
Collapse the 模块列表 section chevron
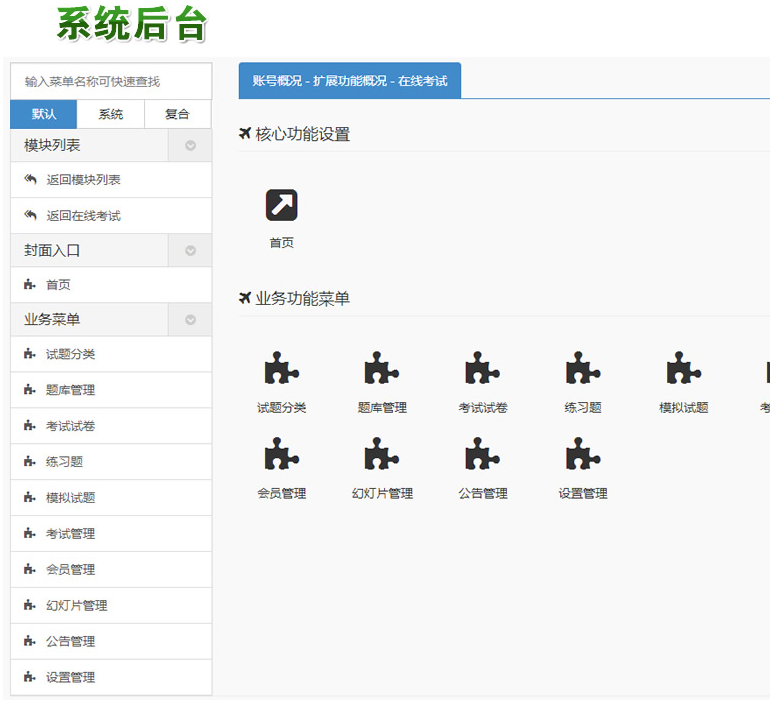tap(190, 146)
